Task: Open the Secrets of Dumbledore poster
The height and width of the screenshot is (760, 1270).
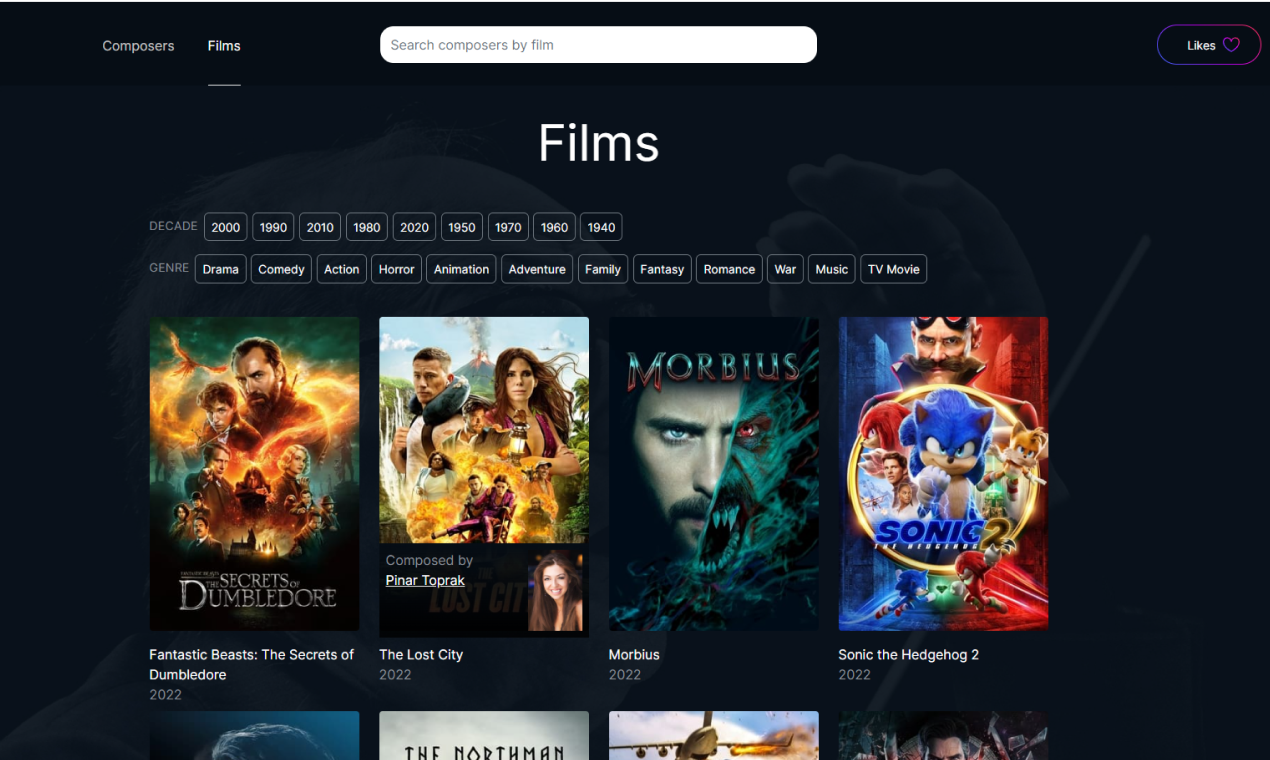Action: 254,474
